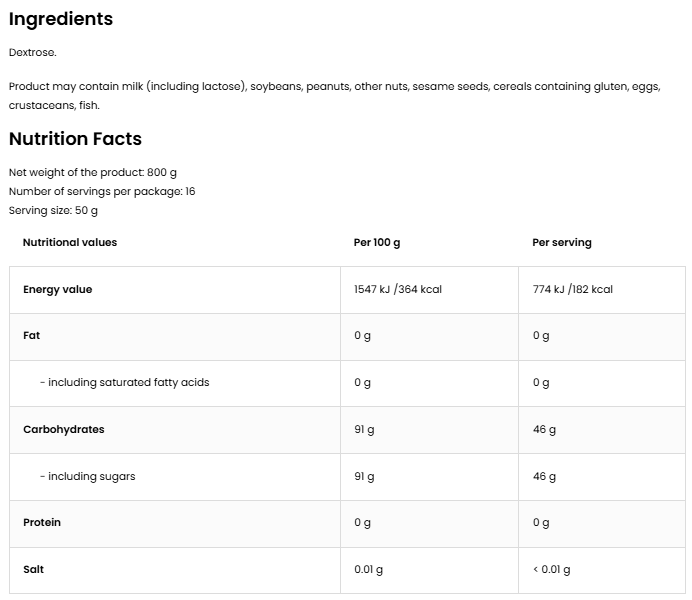Click the Salt row label
Viewport: 692px width, 600px height.
click(34, 569)
